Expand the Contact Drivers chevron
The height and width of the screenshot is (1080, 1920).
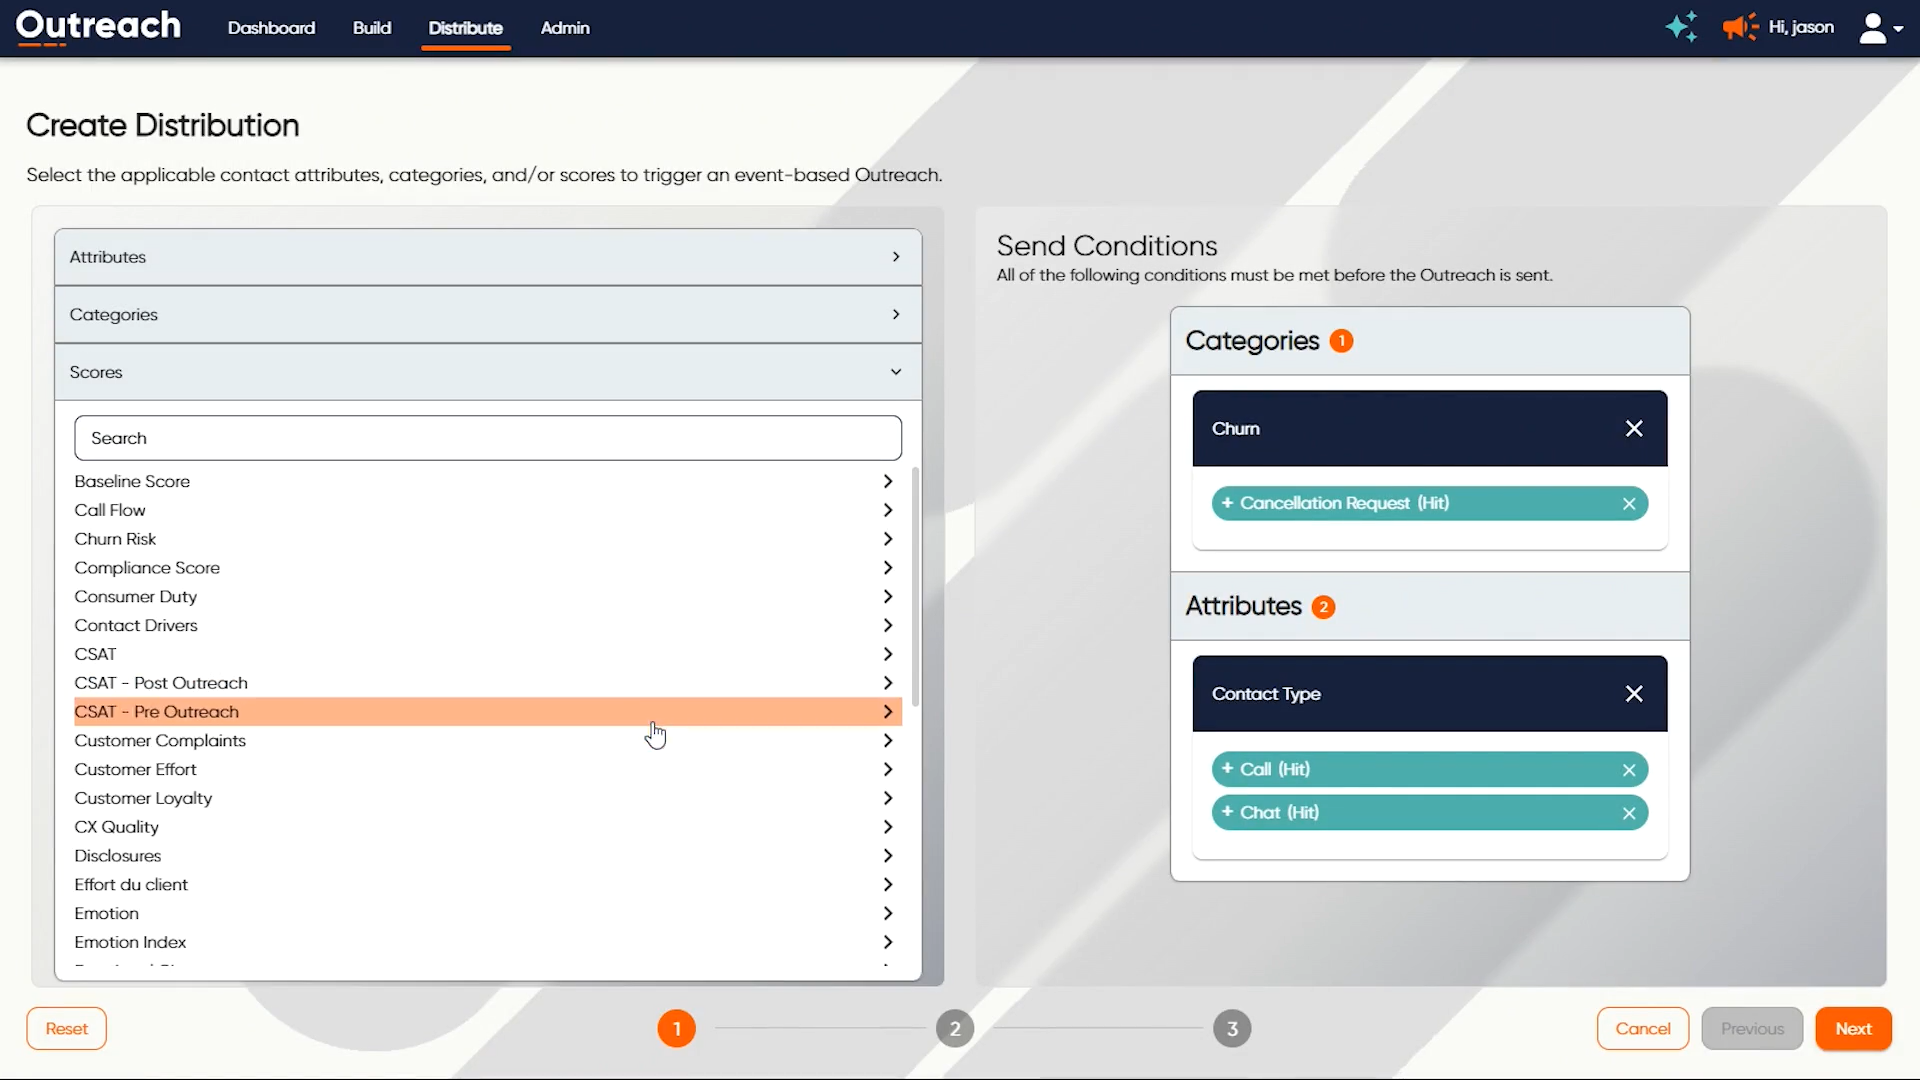887,626
